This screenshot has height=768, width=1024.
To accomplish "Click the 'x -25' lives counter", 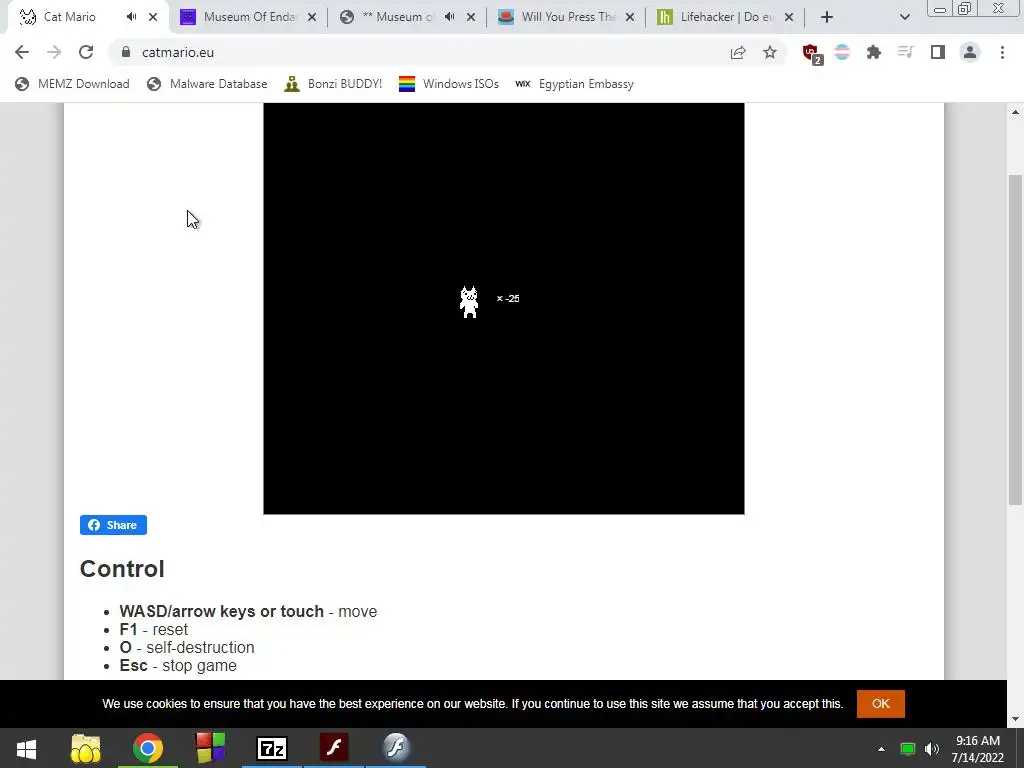I will tap(508, 298).
